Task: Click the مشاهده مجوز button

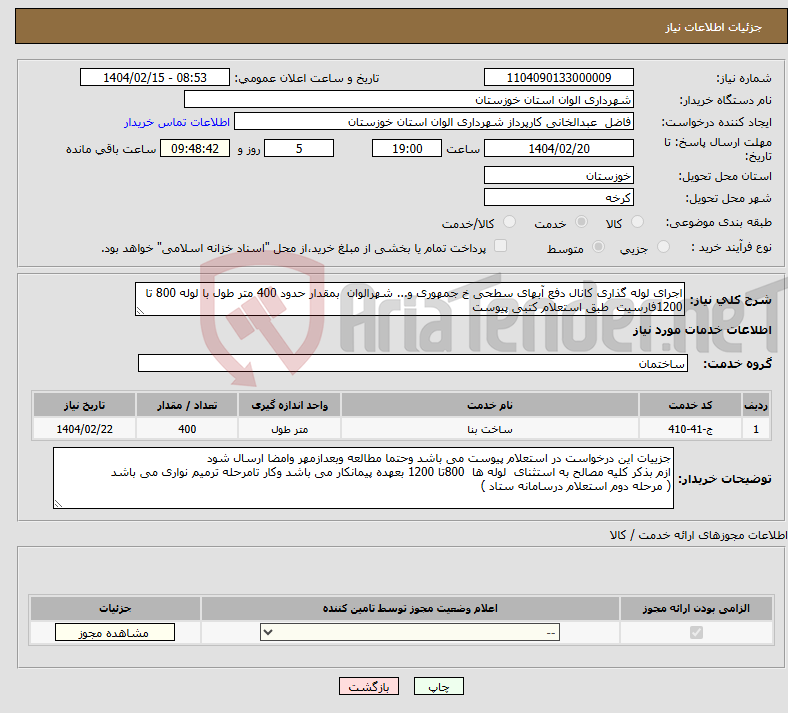Action: pyautogui.click(x=115, y=632)
